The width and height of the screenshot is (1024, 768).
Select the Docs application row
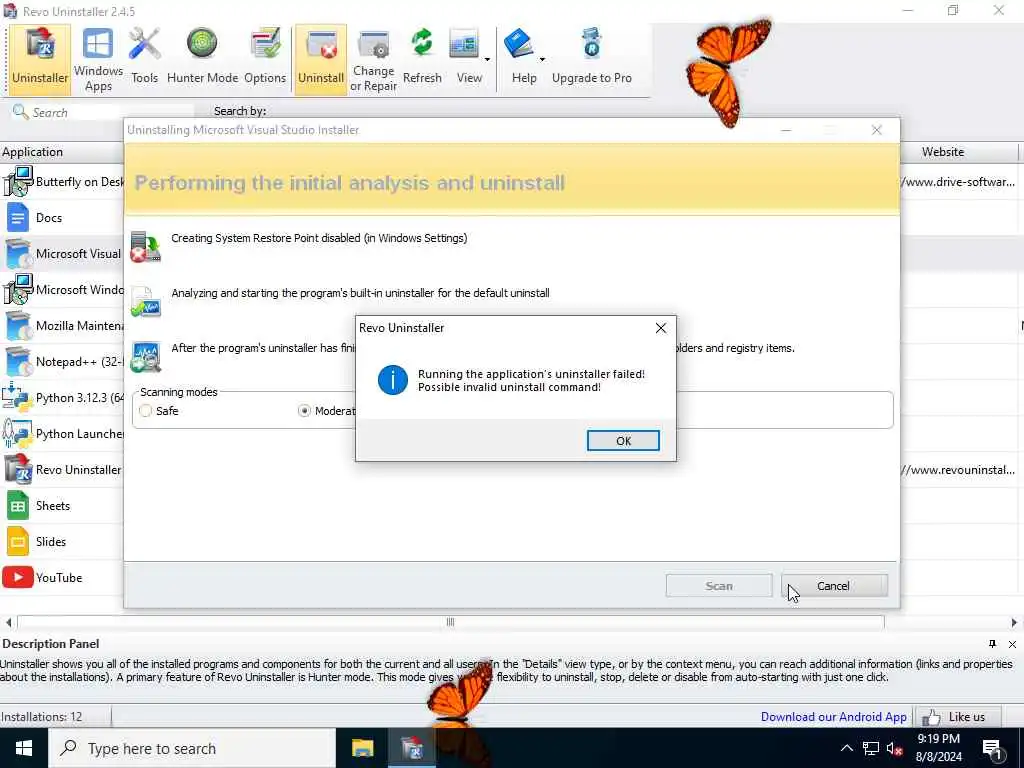click(x=62, y=217)
